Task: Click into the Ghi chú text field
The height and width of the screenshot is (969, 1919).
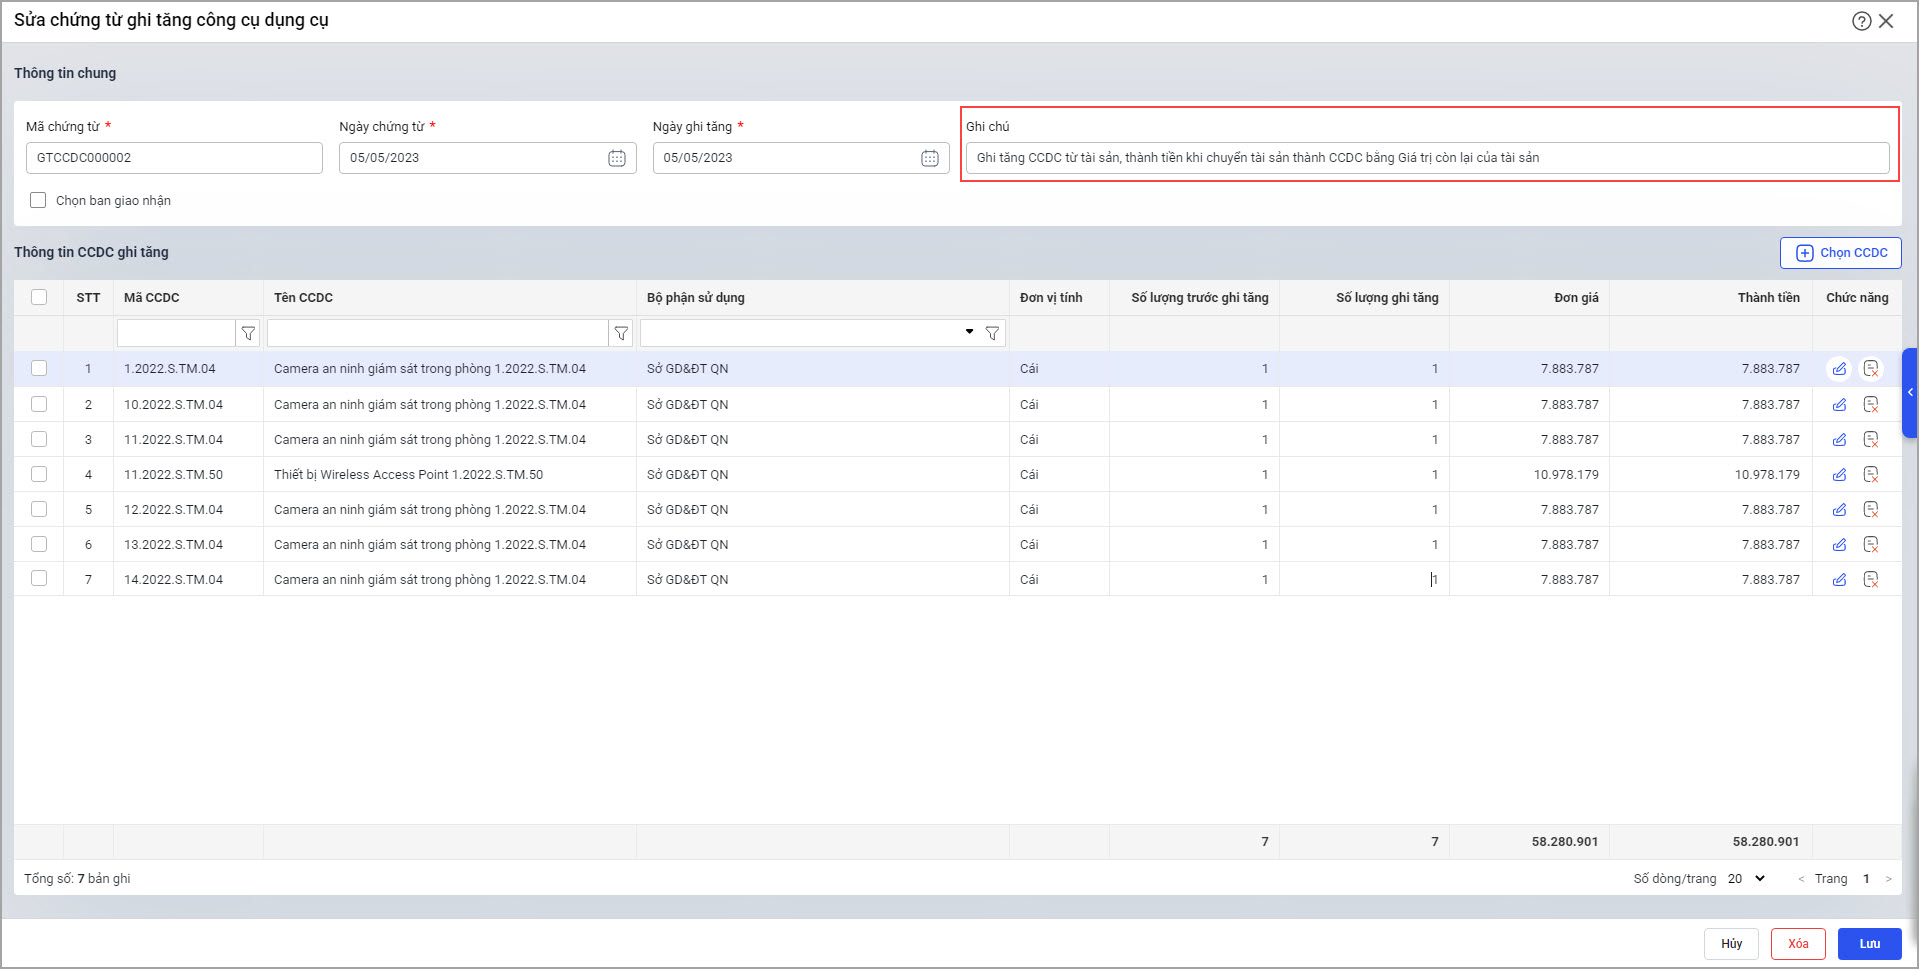Action: pyautogui.click(x=1426, y=158)
